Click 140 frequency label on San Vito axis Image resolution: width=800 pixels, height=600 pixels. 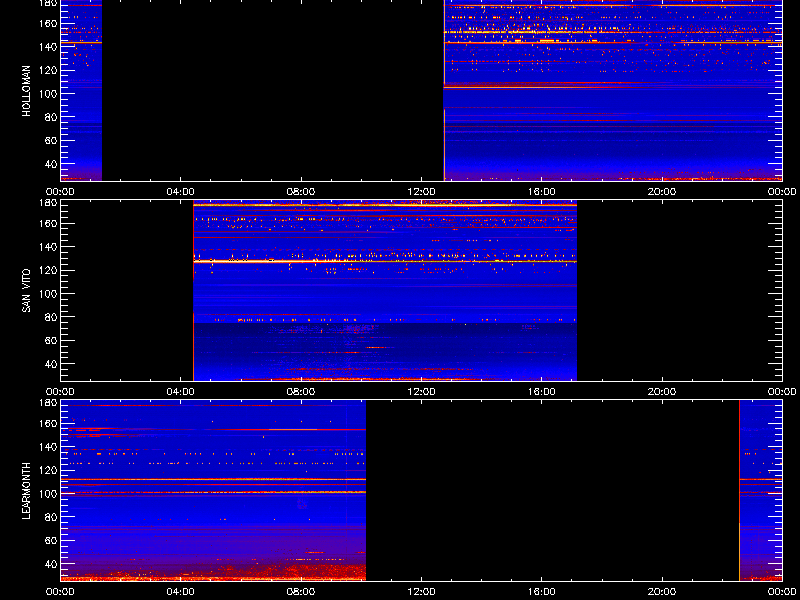coord(47,247)
